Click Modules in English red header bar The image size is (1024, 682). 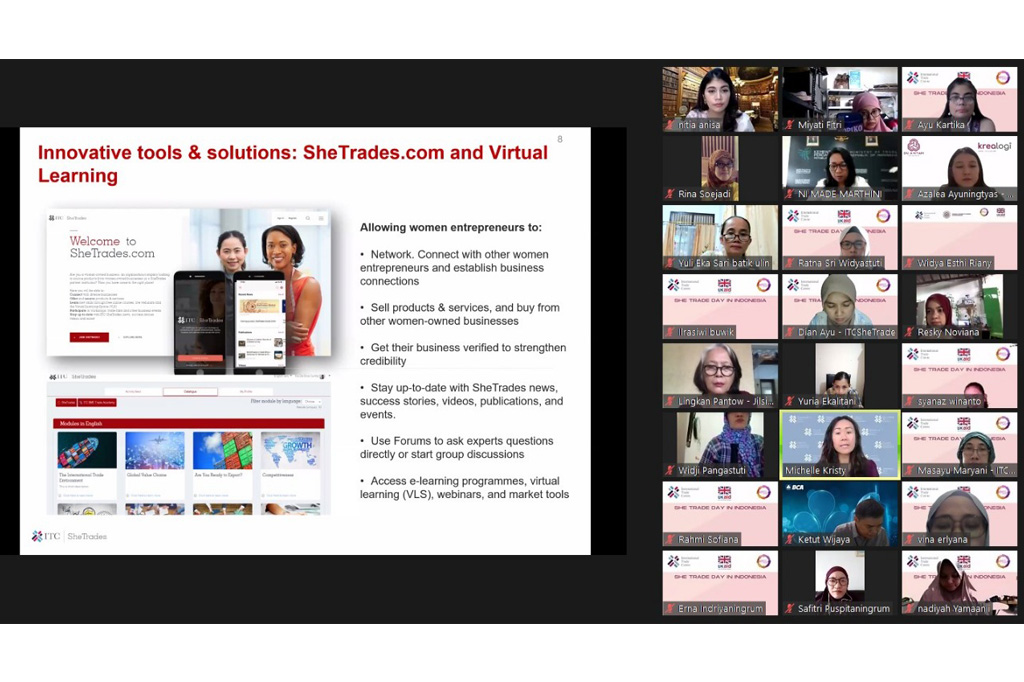tap(189, 423)
